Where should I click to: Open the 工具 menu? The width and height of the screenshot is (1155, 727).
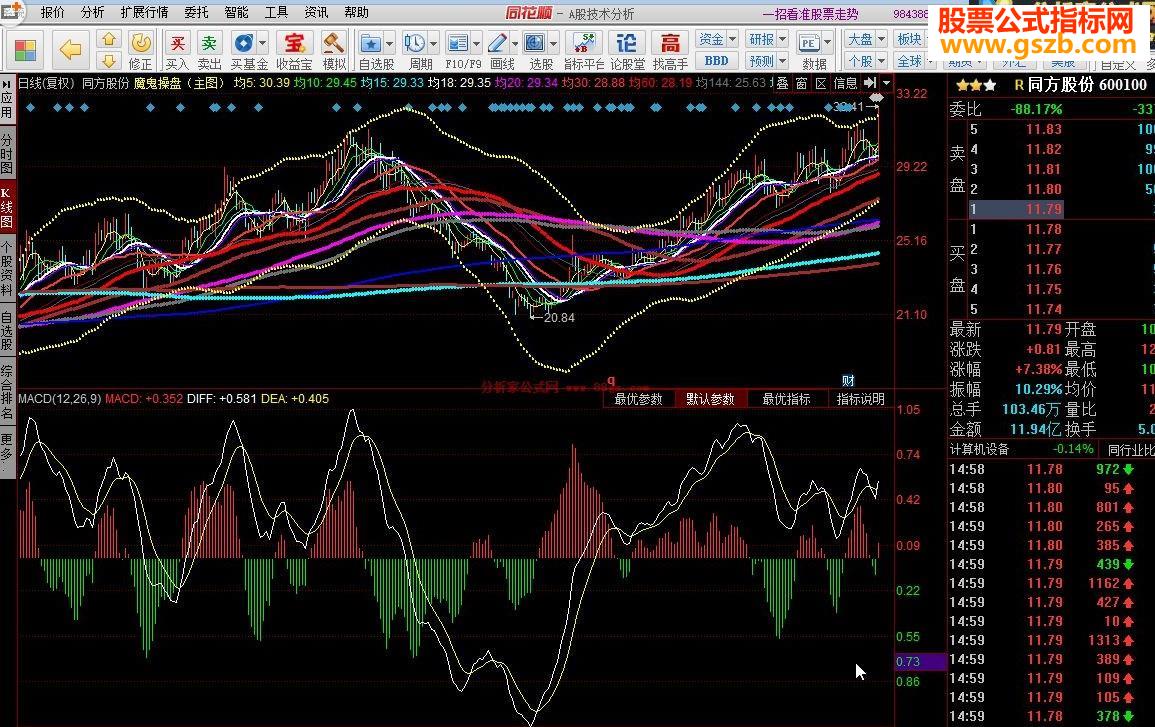point(276,13)
